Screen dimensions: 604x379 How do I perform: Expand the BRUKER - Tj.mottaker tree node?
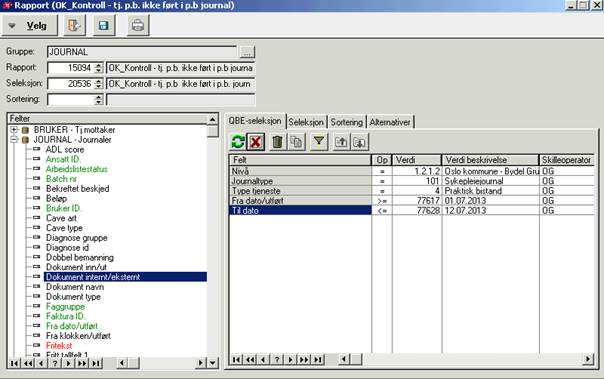tap(14, 130)
